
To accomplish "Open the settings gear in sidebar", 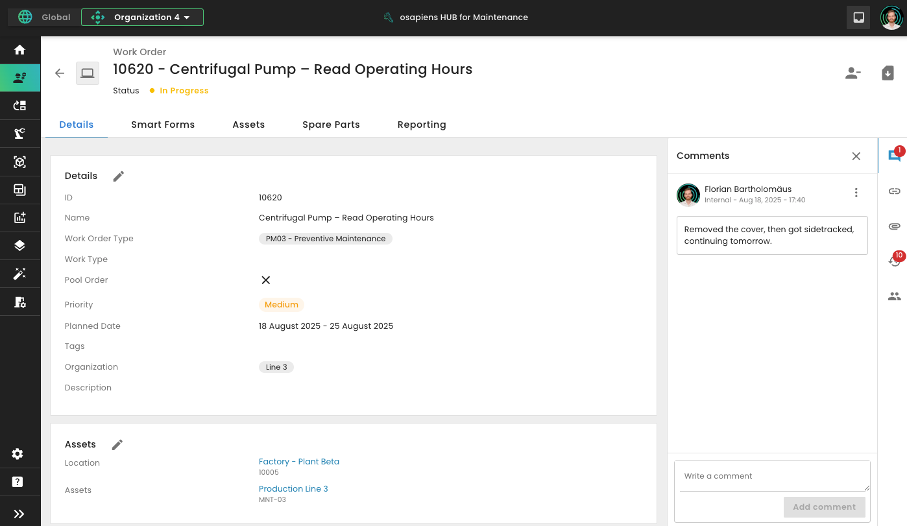I will [18, 454].
